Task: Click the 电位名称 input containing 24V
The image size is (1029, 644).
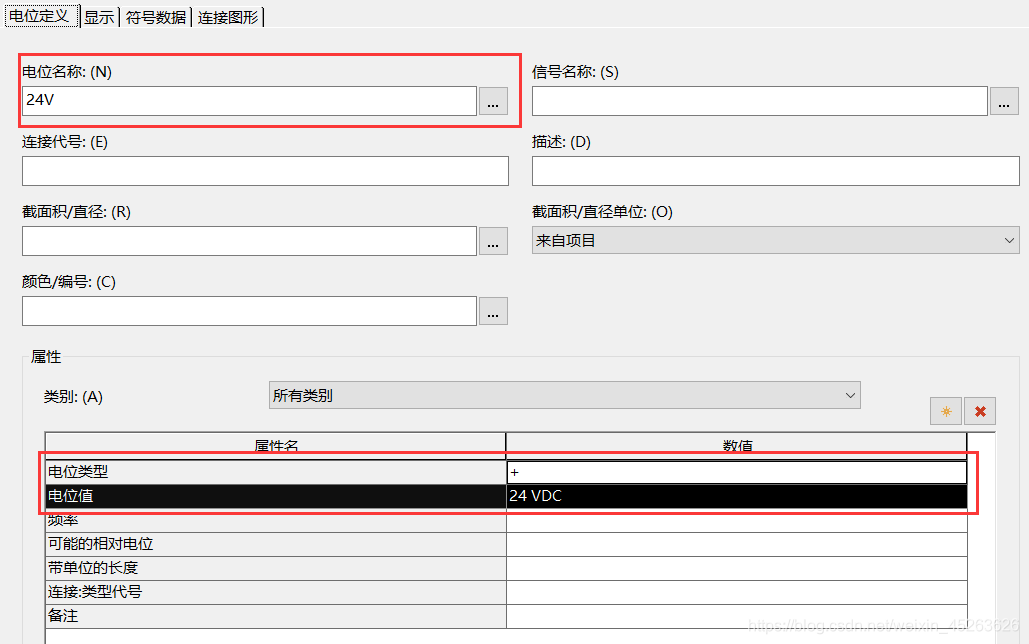Action: point(249,101)
